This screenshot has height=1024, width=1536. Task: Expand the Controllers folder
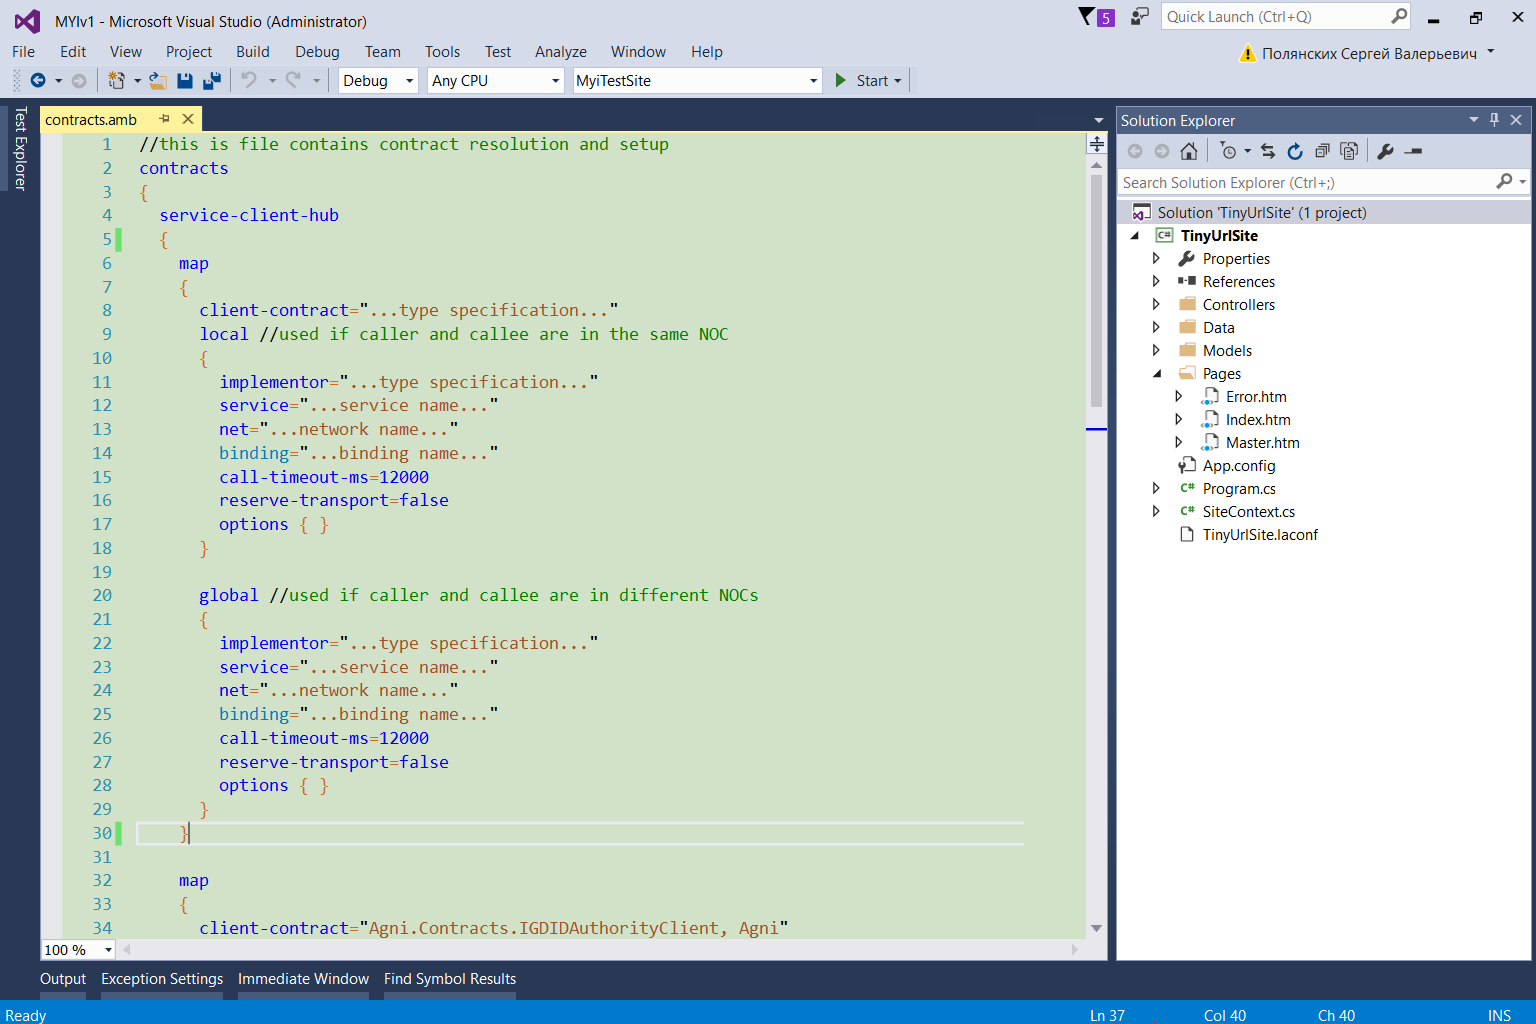[1156, 304]
